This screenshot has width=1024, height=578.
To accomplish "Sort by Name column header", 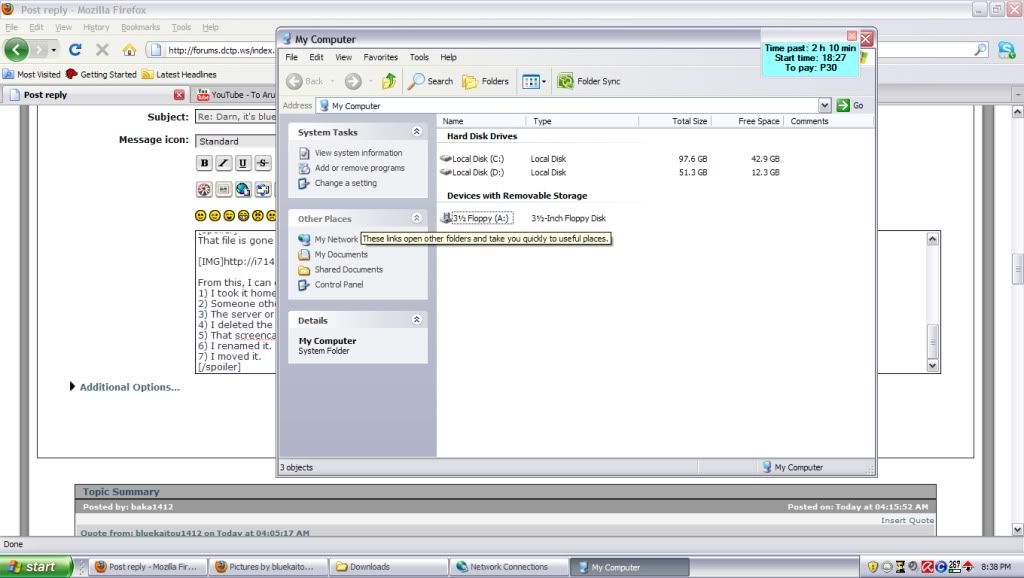I will tap(481, 121).
